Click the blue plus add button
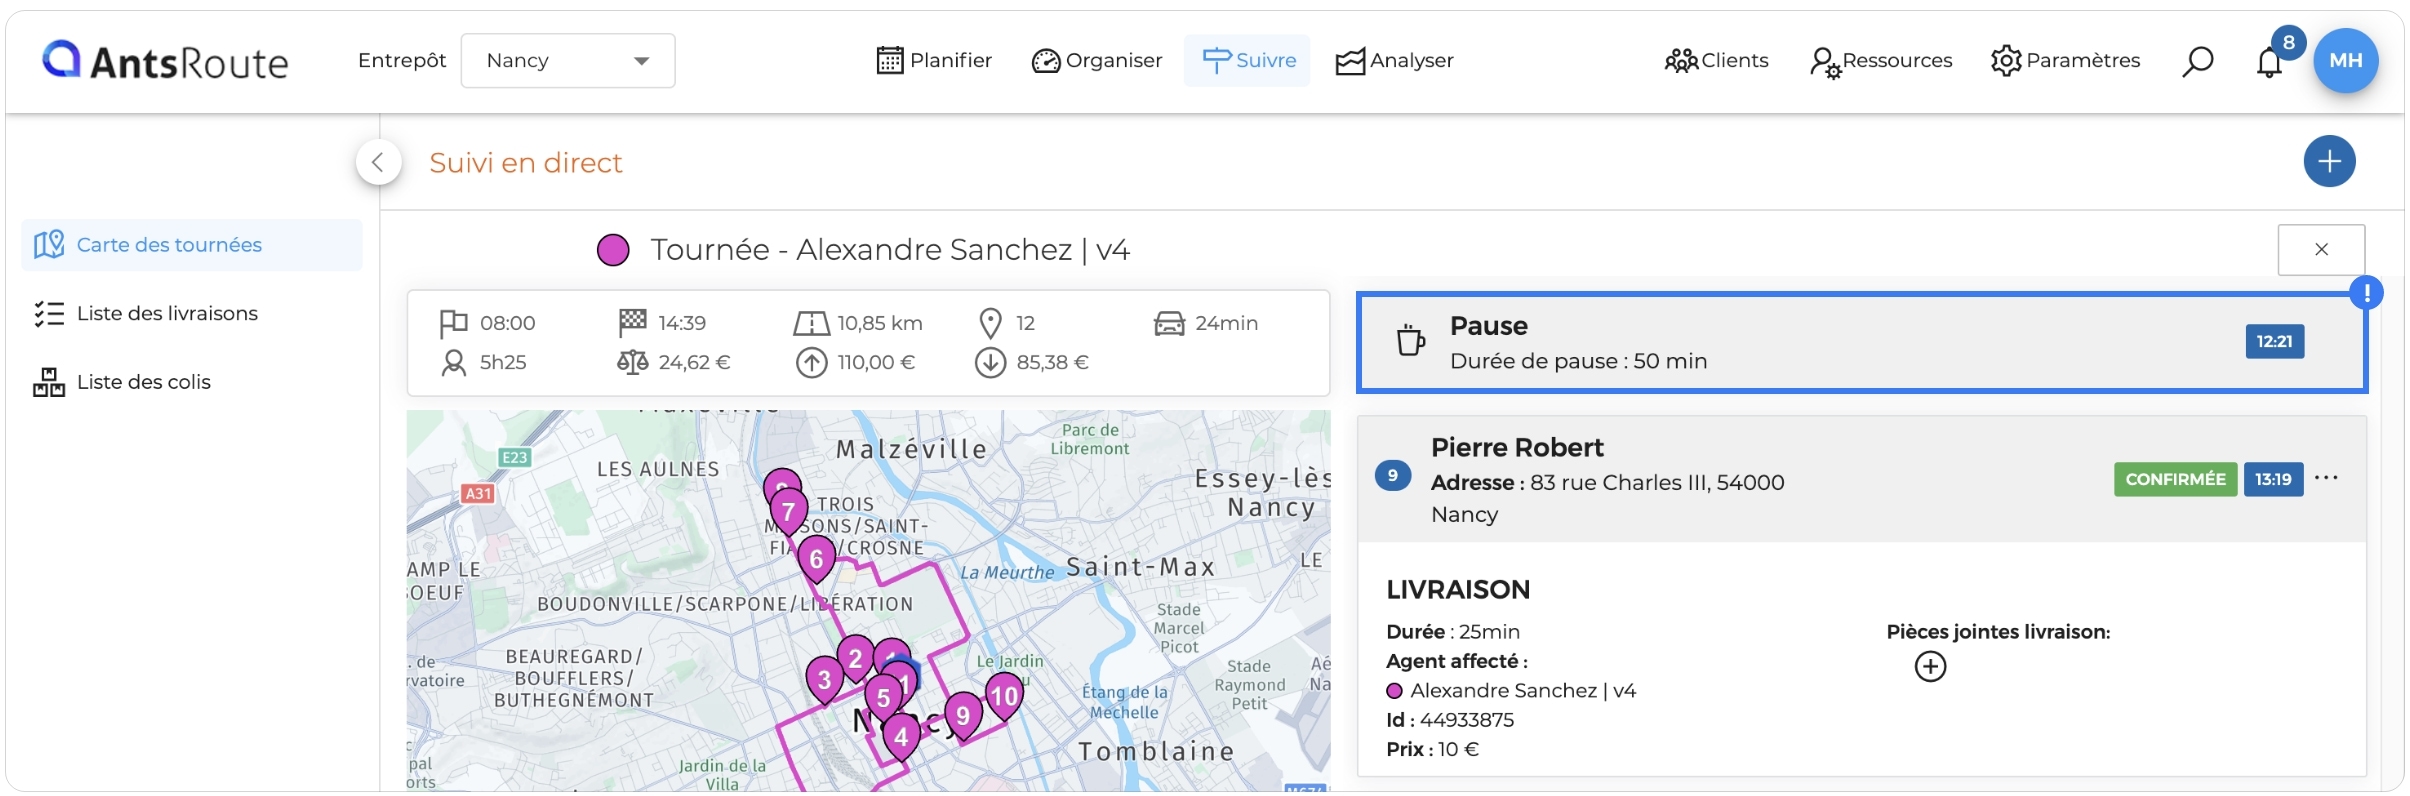The height and width of the screenshot is (796, 2410). coord(2329,161)
